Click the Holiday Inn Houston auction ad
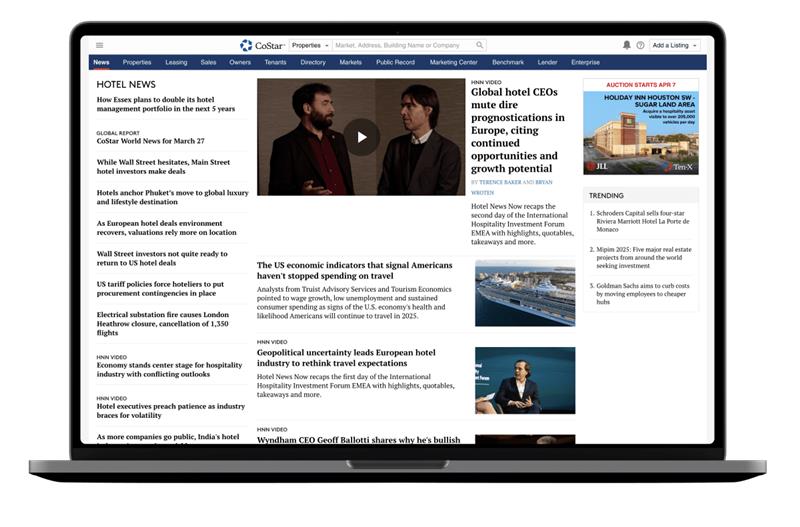Screen dimensions: 800x527 pyautogui.click(x=640, y=127)
